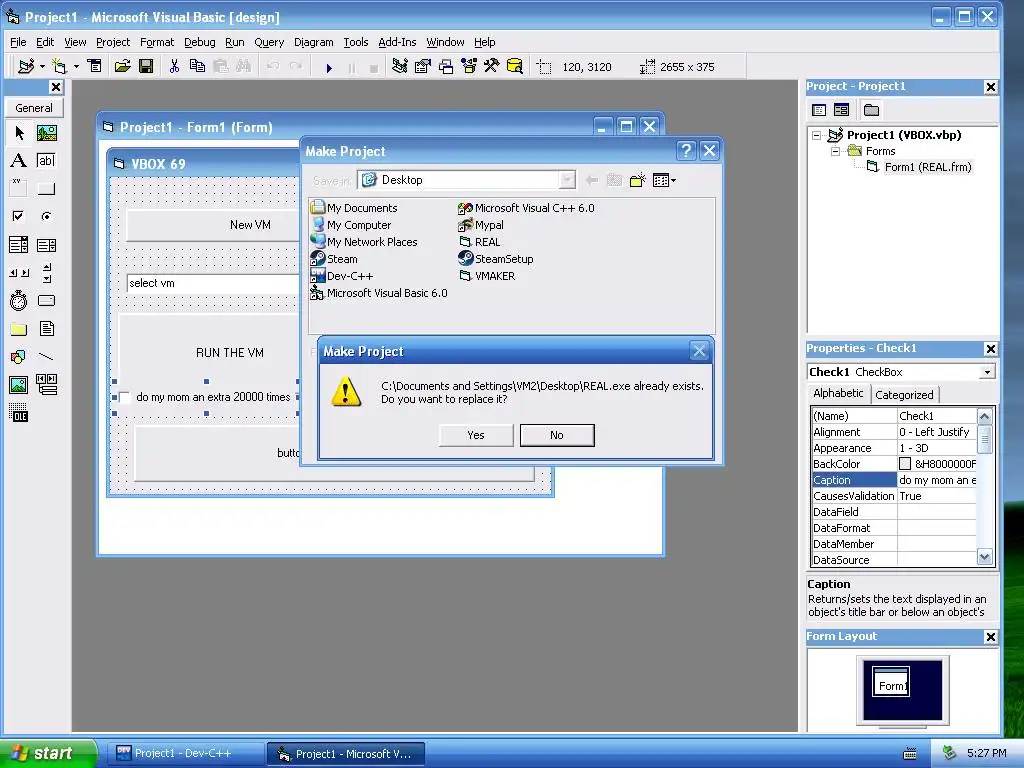Viewport: 1024px width, 768px height.
Task: Select the Line tool in toolbox
Action: pos(46,357)
